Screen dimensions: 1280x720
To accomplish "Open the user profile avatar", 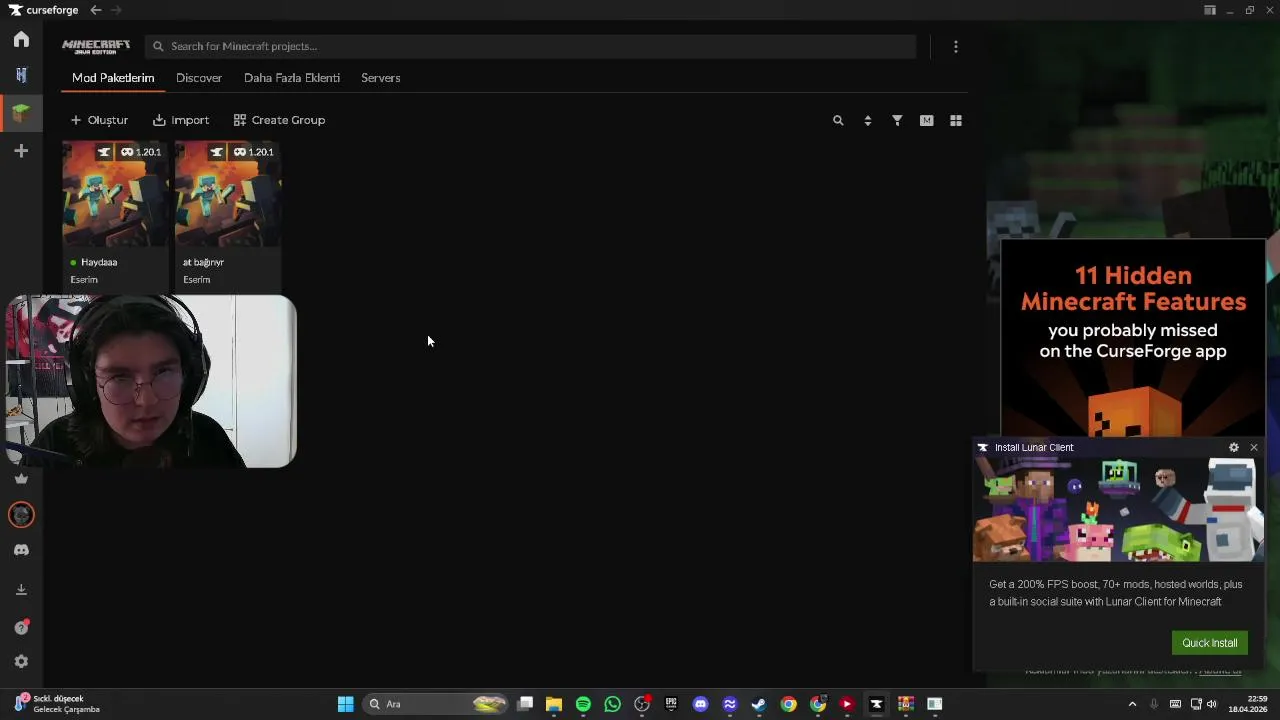I will [x=21, y=514].
